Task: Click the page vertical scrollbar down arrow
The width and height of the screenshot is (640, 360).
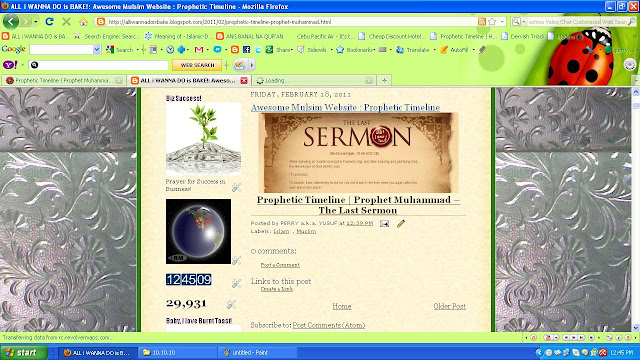Action: 636,328
